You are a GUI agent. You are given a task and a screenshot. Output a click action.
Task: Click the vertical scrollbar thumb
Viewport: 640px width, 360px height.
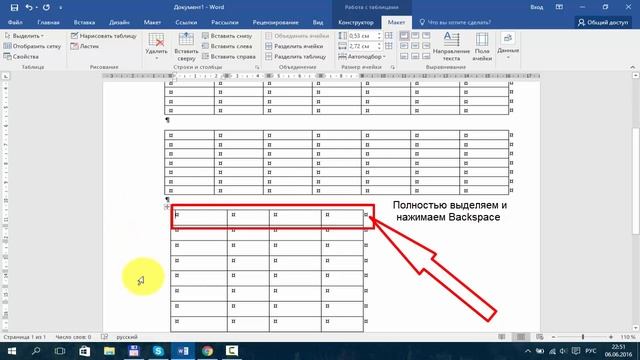pyautogui.click(x=636, y=181)
